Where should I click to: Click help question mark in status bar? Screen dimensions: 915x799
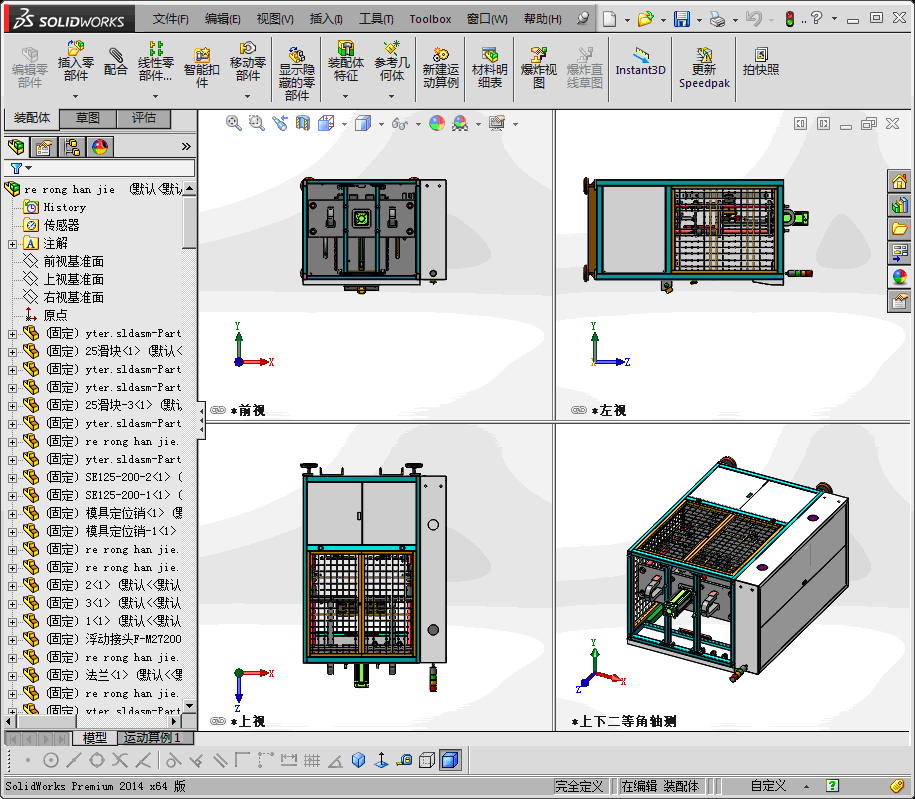click(832, 786)
